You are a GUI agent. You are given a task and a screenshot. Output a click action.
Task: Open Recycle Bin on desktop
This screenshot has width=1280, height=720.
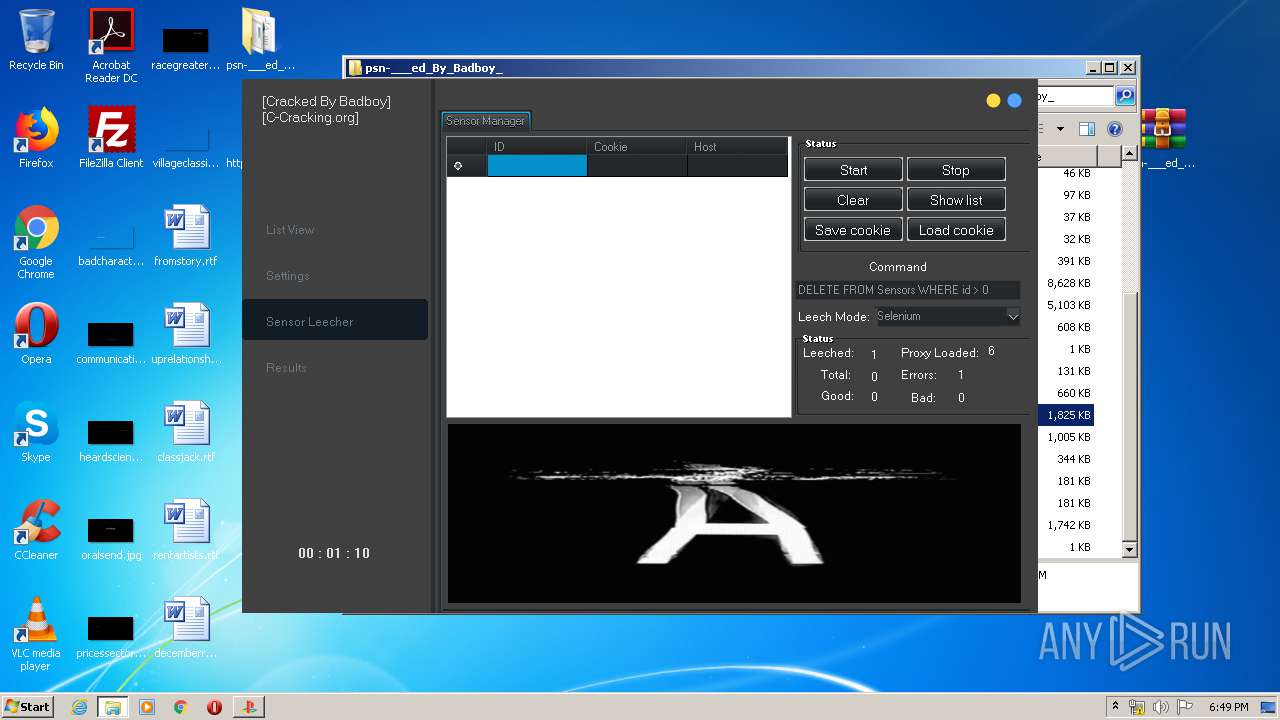click(36, 40)
